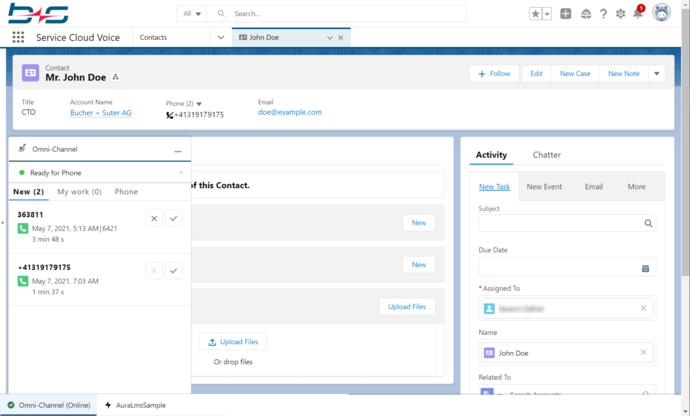690x416 pixels.
Task: Follow the John Doe contact
Action: click(494, 74)
